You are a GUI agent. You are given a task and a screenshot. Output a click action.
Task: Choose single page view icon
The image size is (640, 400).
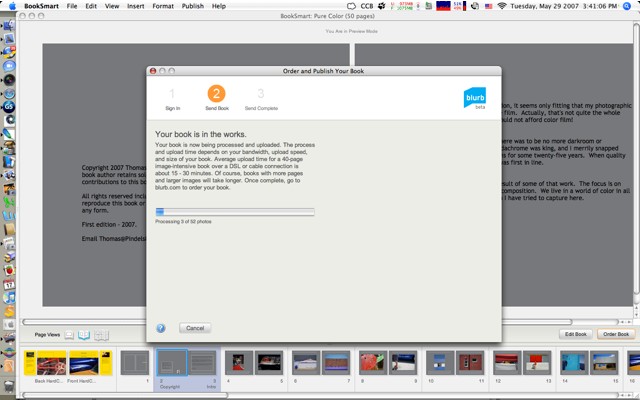pos(69,335)
